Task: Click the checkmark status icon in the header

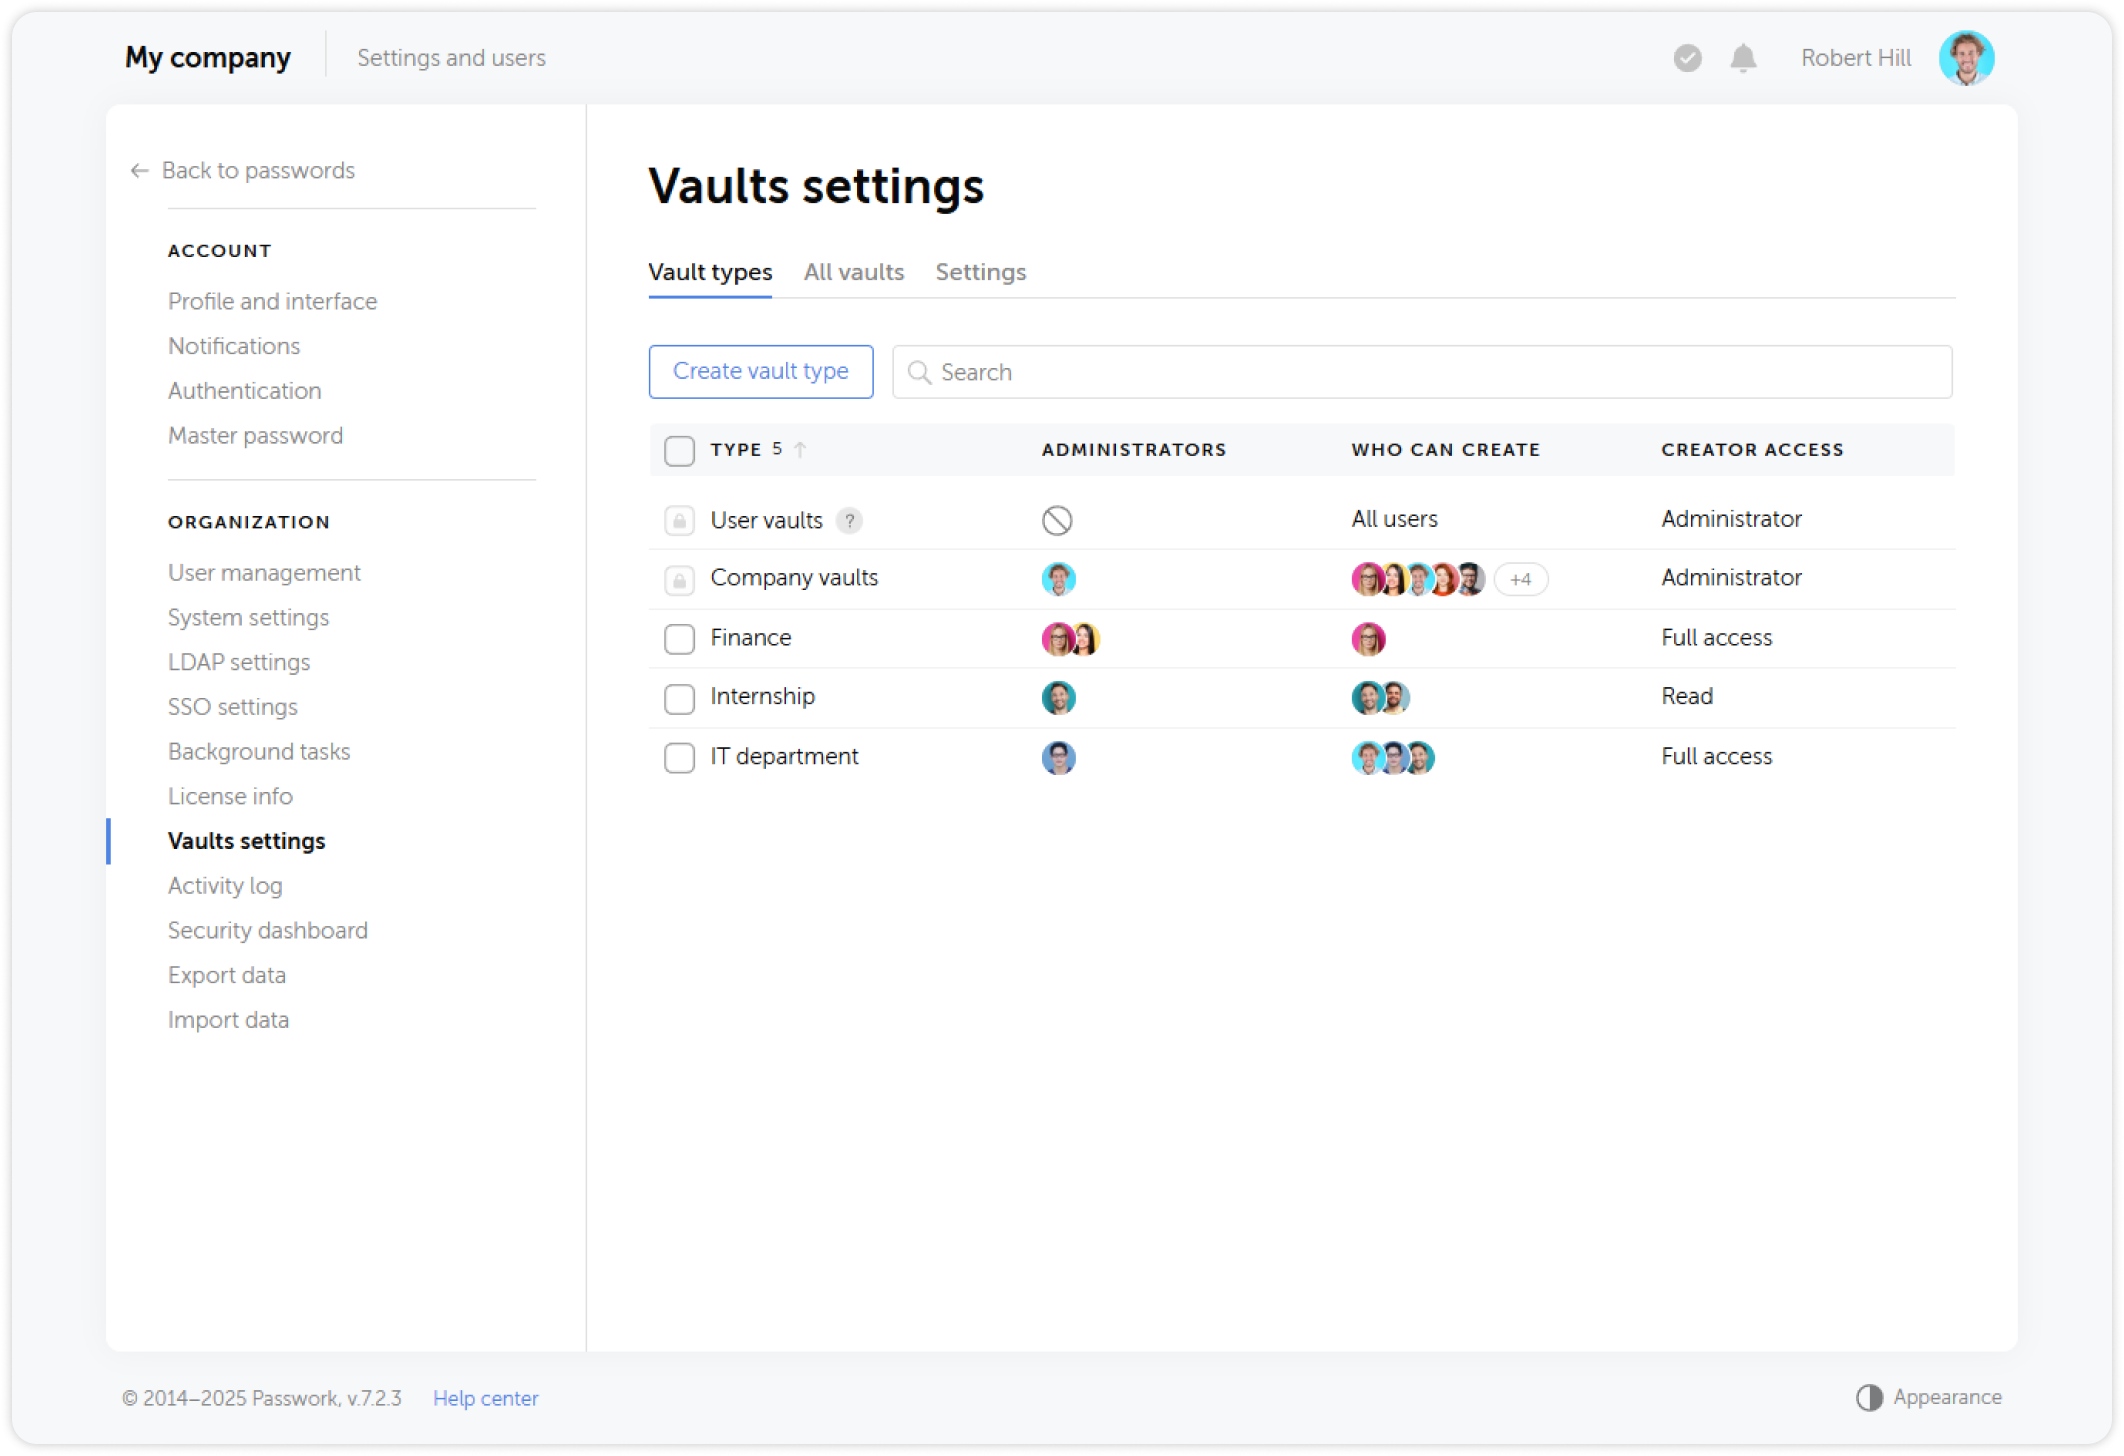Action: 1687,58
